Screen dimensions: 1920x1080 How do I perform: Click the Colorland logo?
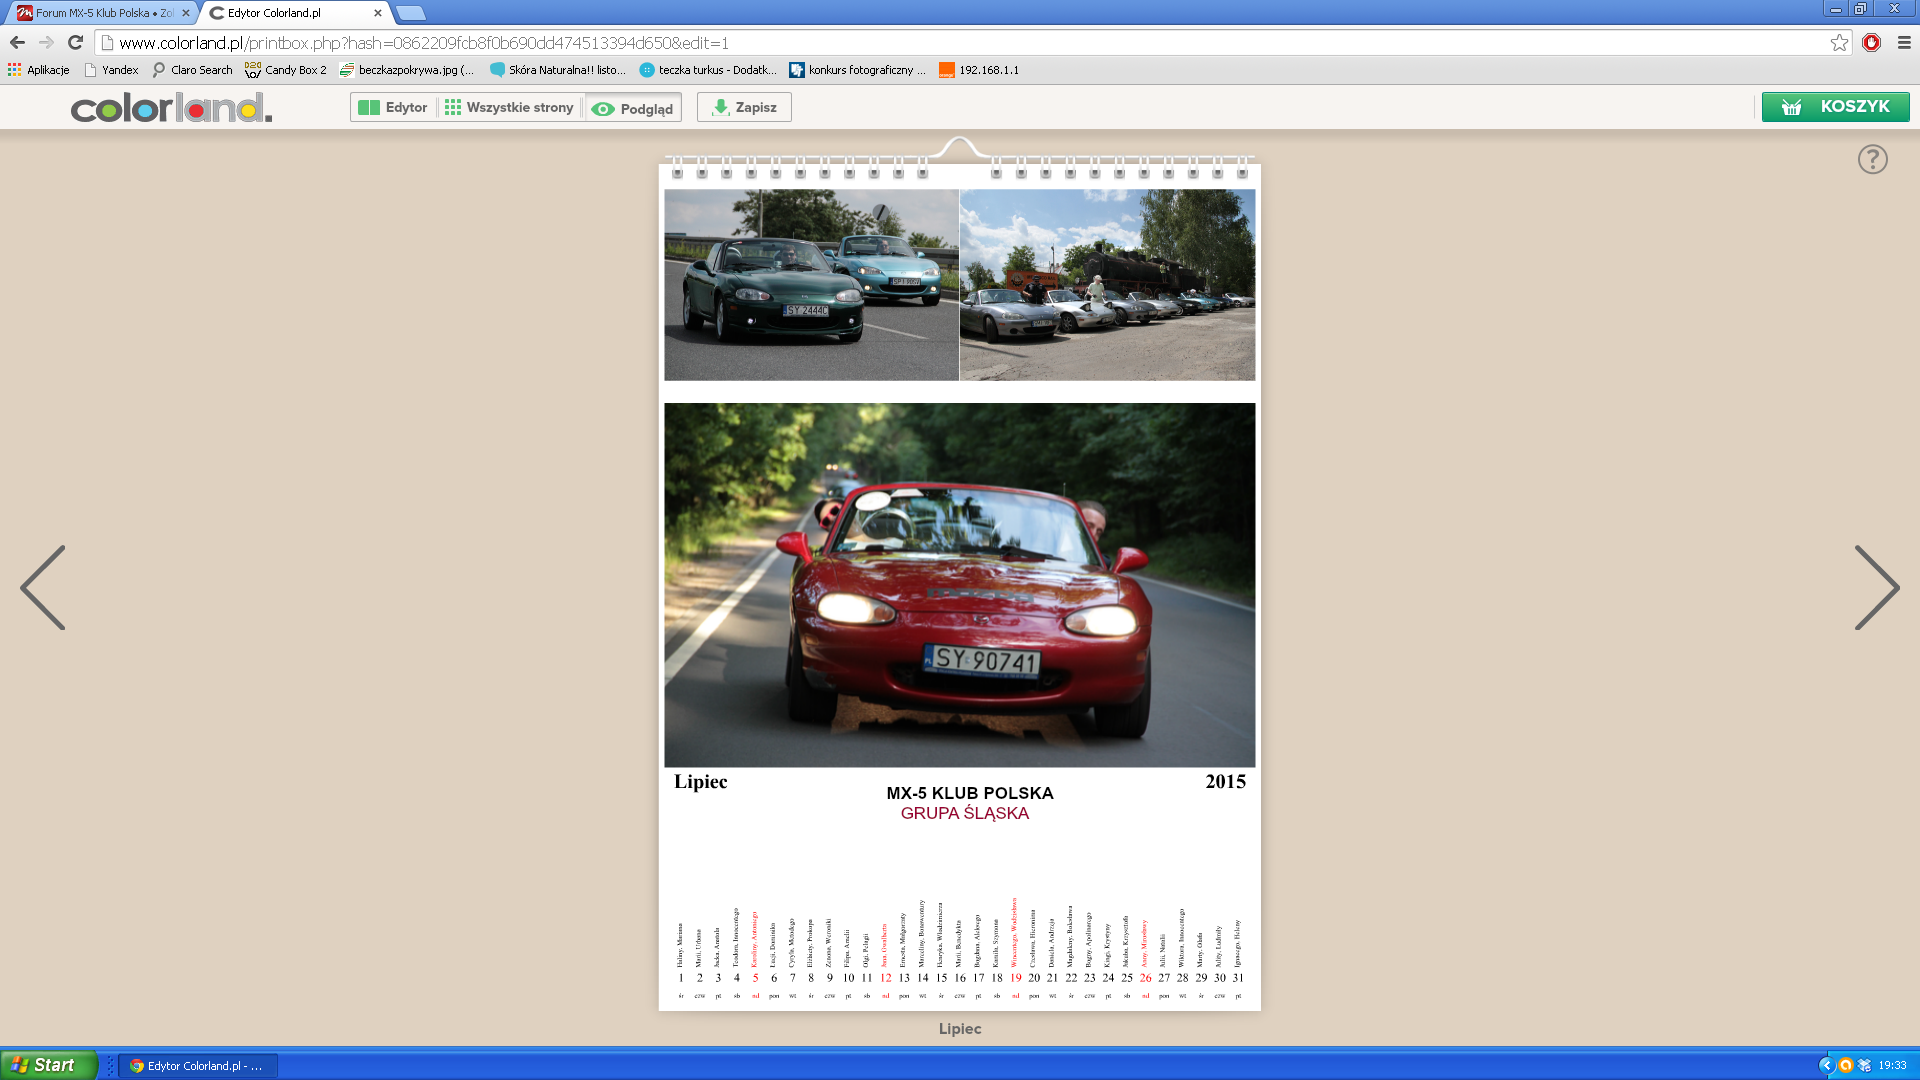171,108
